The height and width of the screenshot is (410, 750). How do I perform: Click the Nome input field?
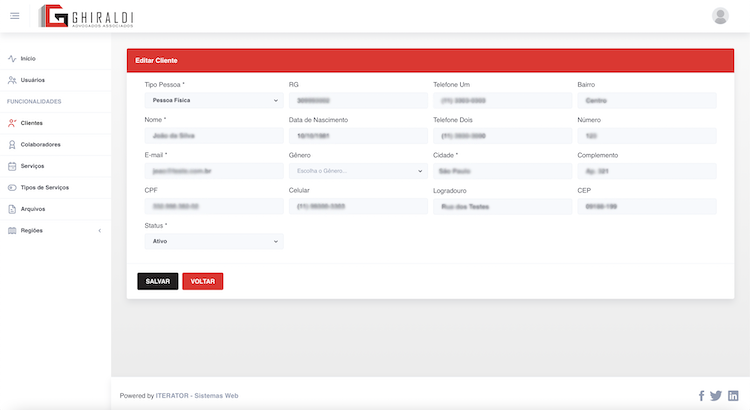(x=214, y=136)
